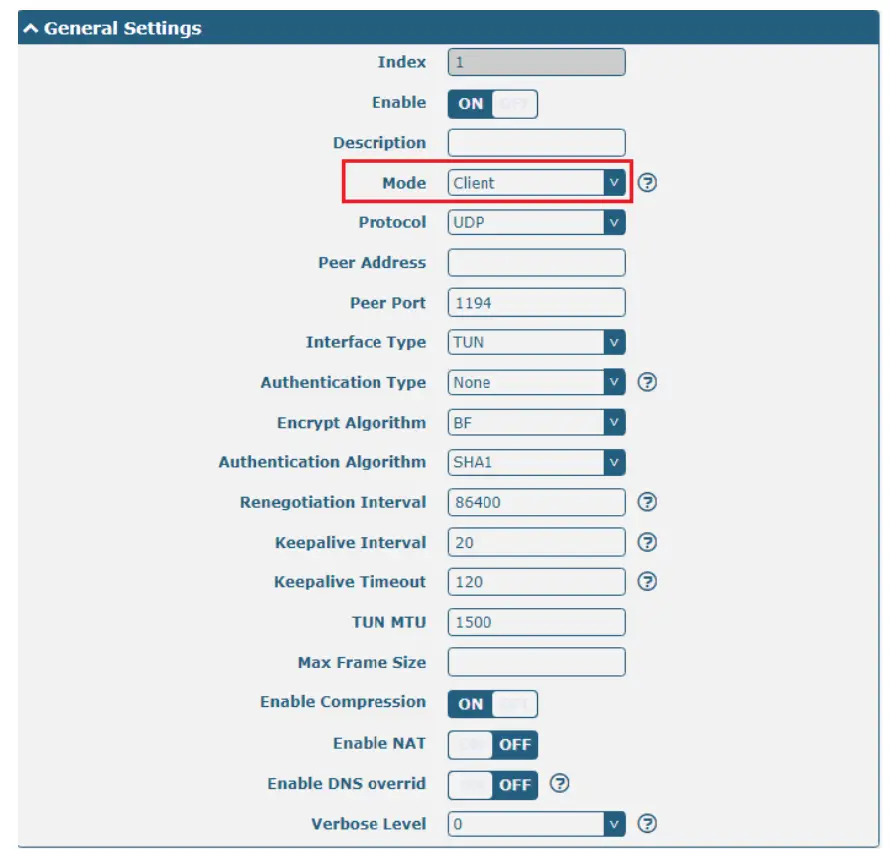Expand the Protocol dropdown
Image resolution: width=889 pixels, height=854 pixels.
pyautogui.click(x=536, y=222)
